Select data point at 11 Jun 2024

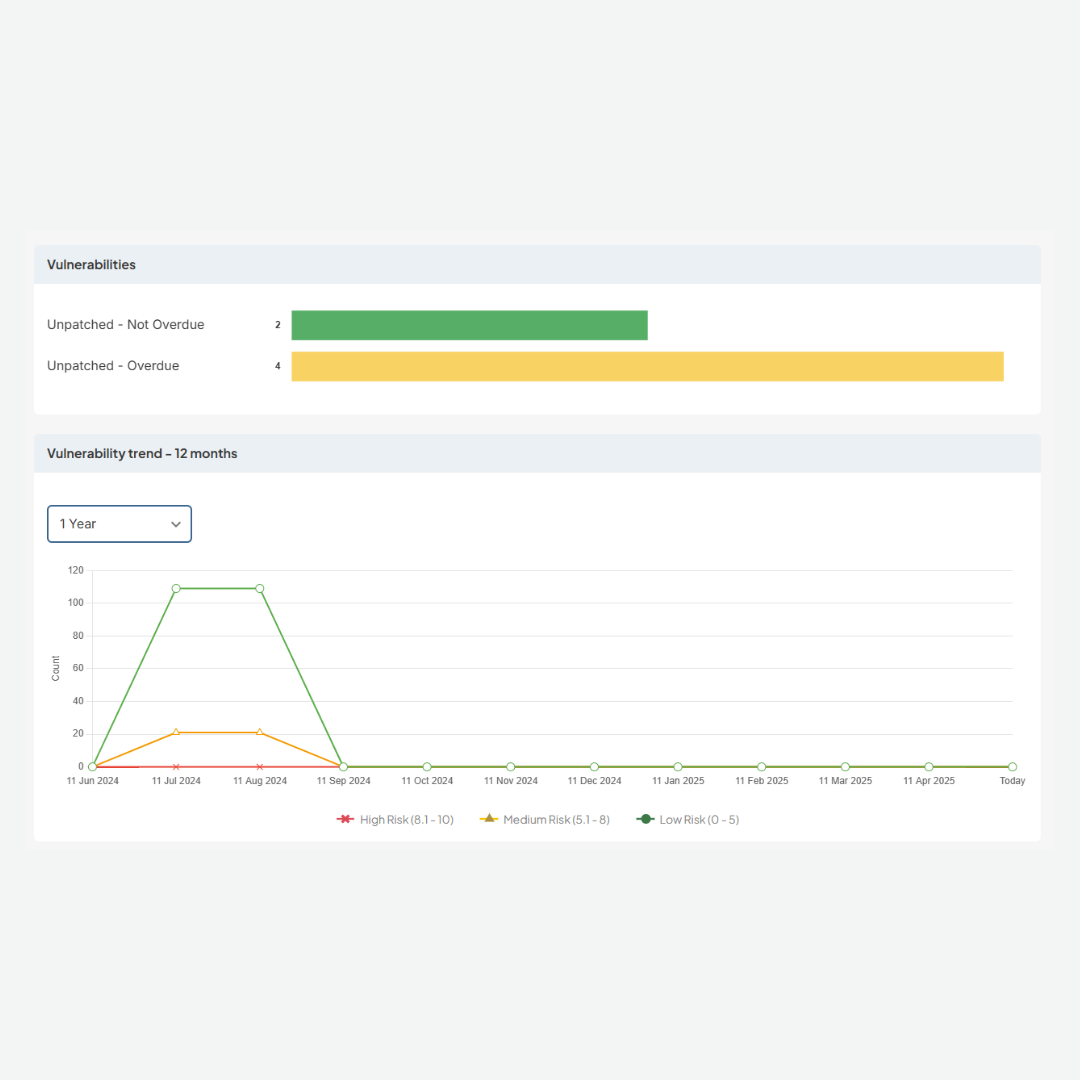tap(92, 767)
